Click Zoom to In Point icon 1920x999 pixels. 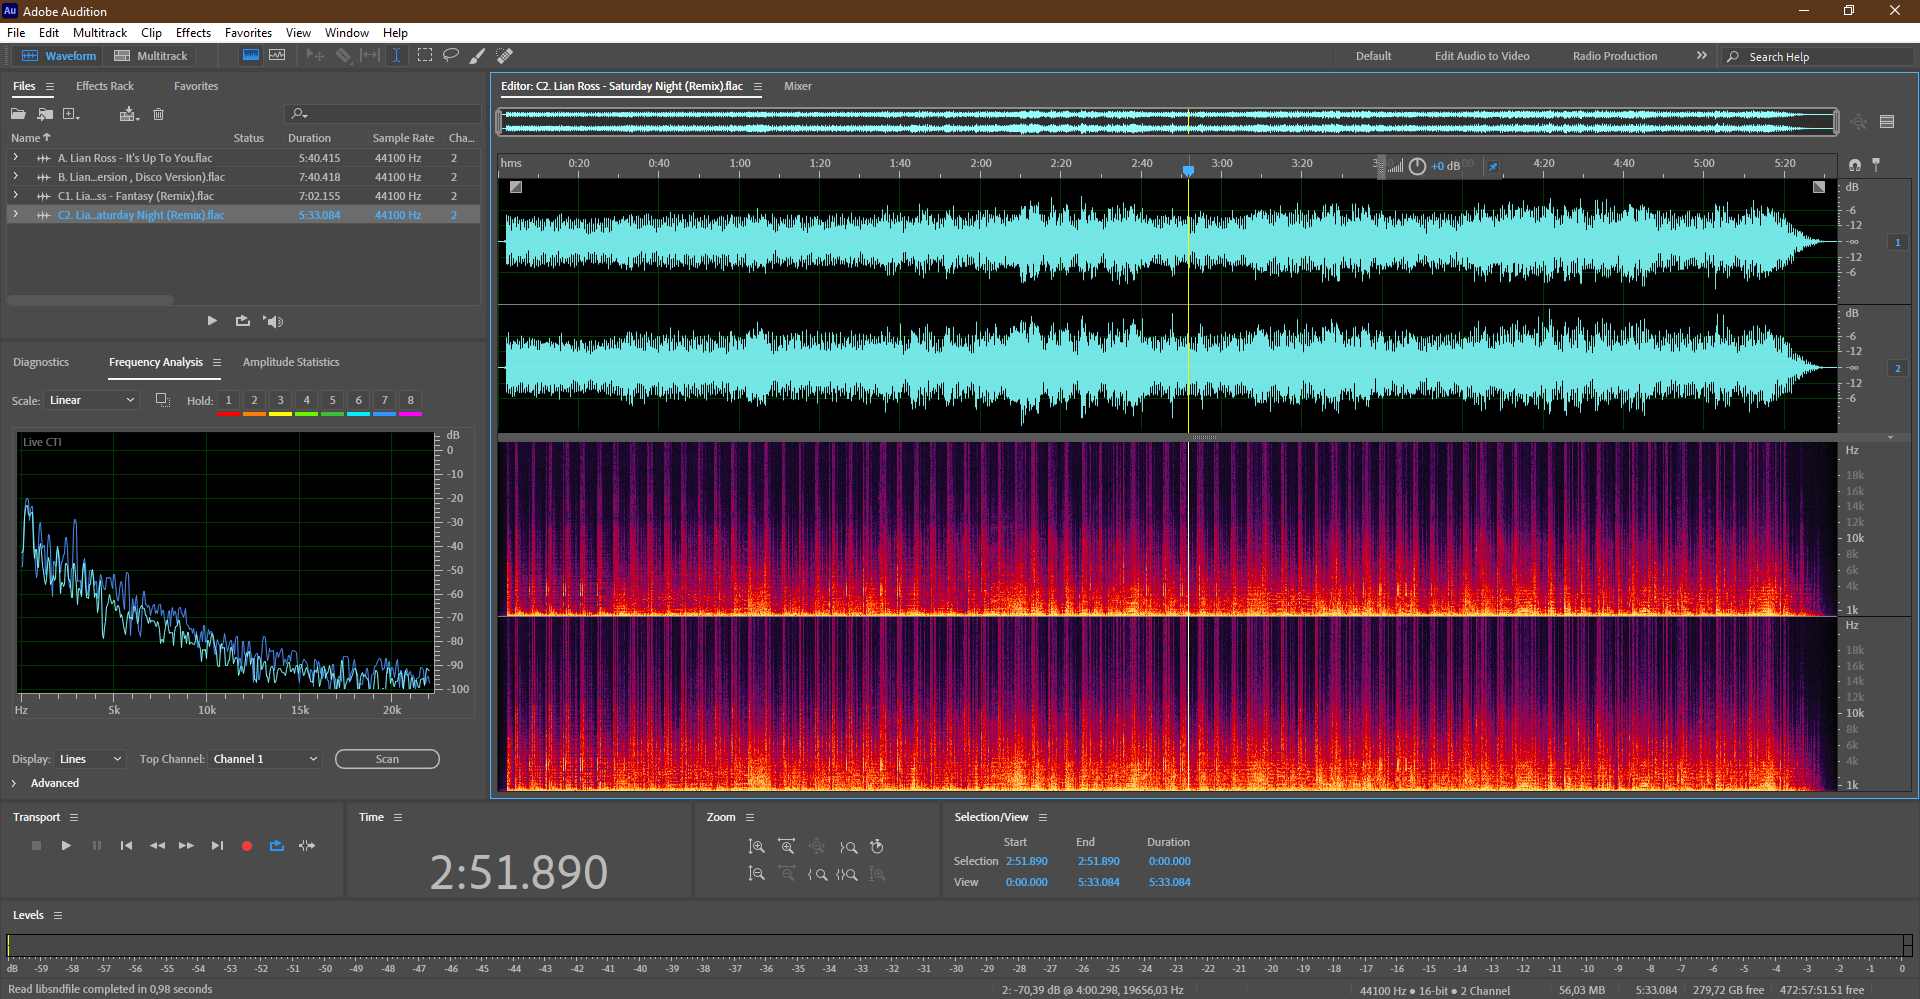pos(817,874)
